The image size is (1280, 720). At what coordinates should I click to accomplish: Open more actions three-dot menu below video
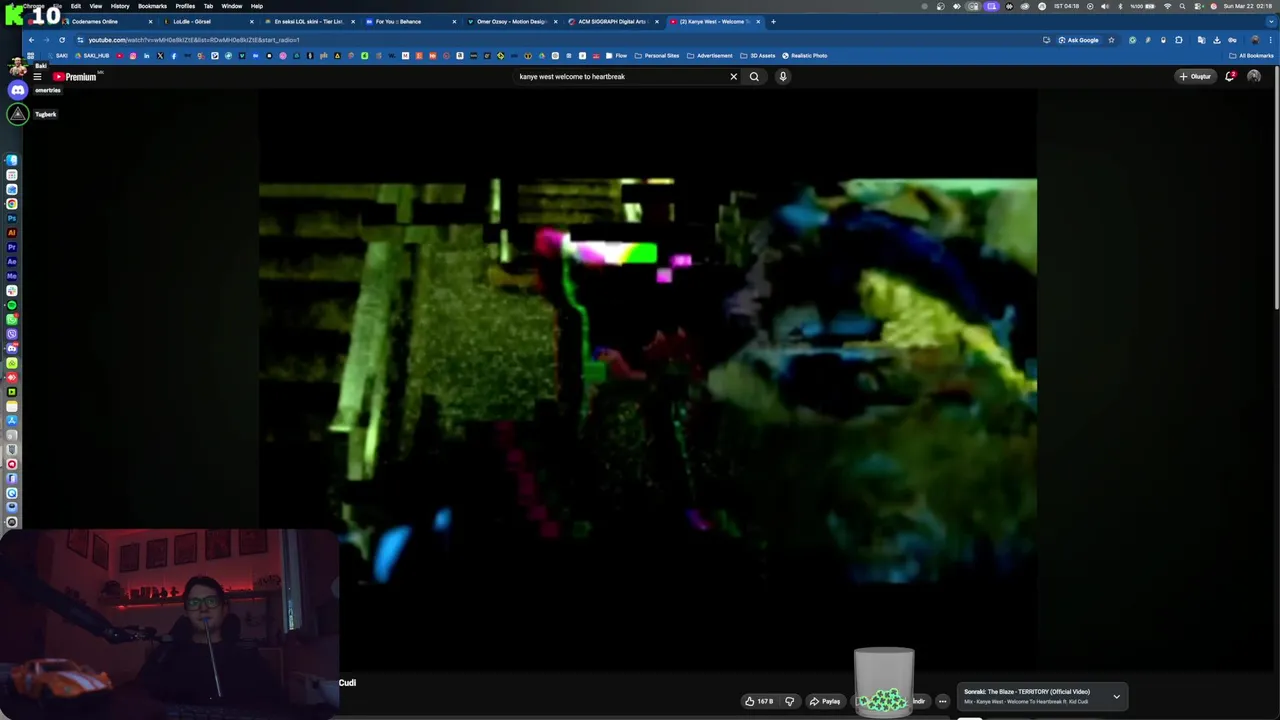pyautogui.click(x=942, y=701)
